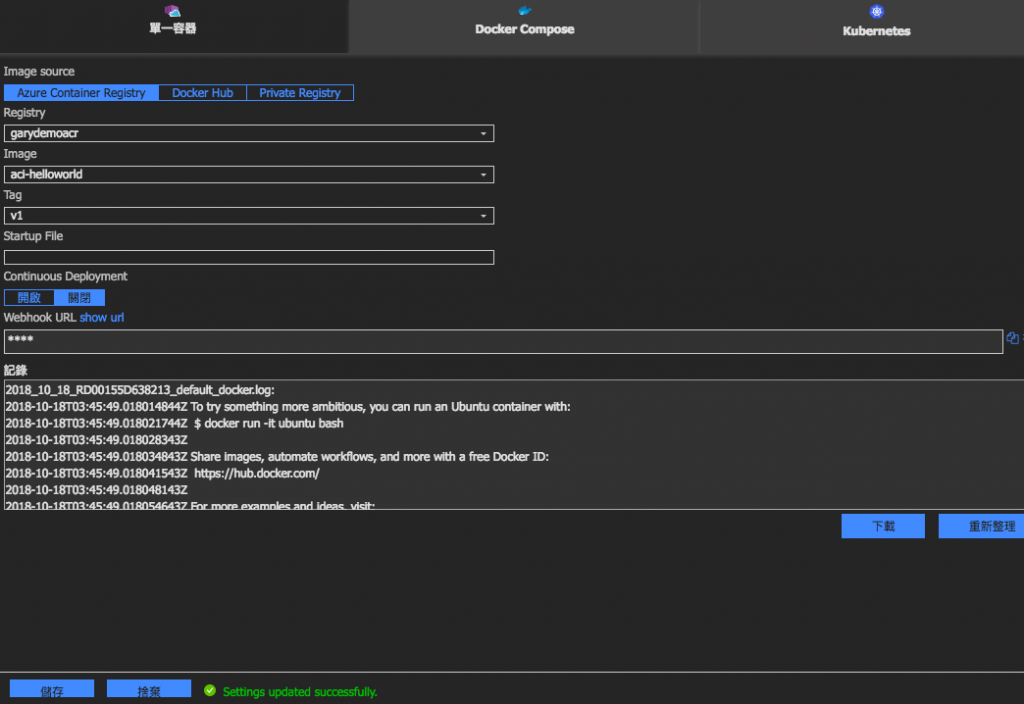Click the Continuous Deployment label
The height and width of the screenshot is (704, 1024).
(65, 276)
